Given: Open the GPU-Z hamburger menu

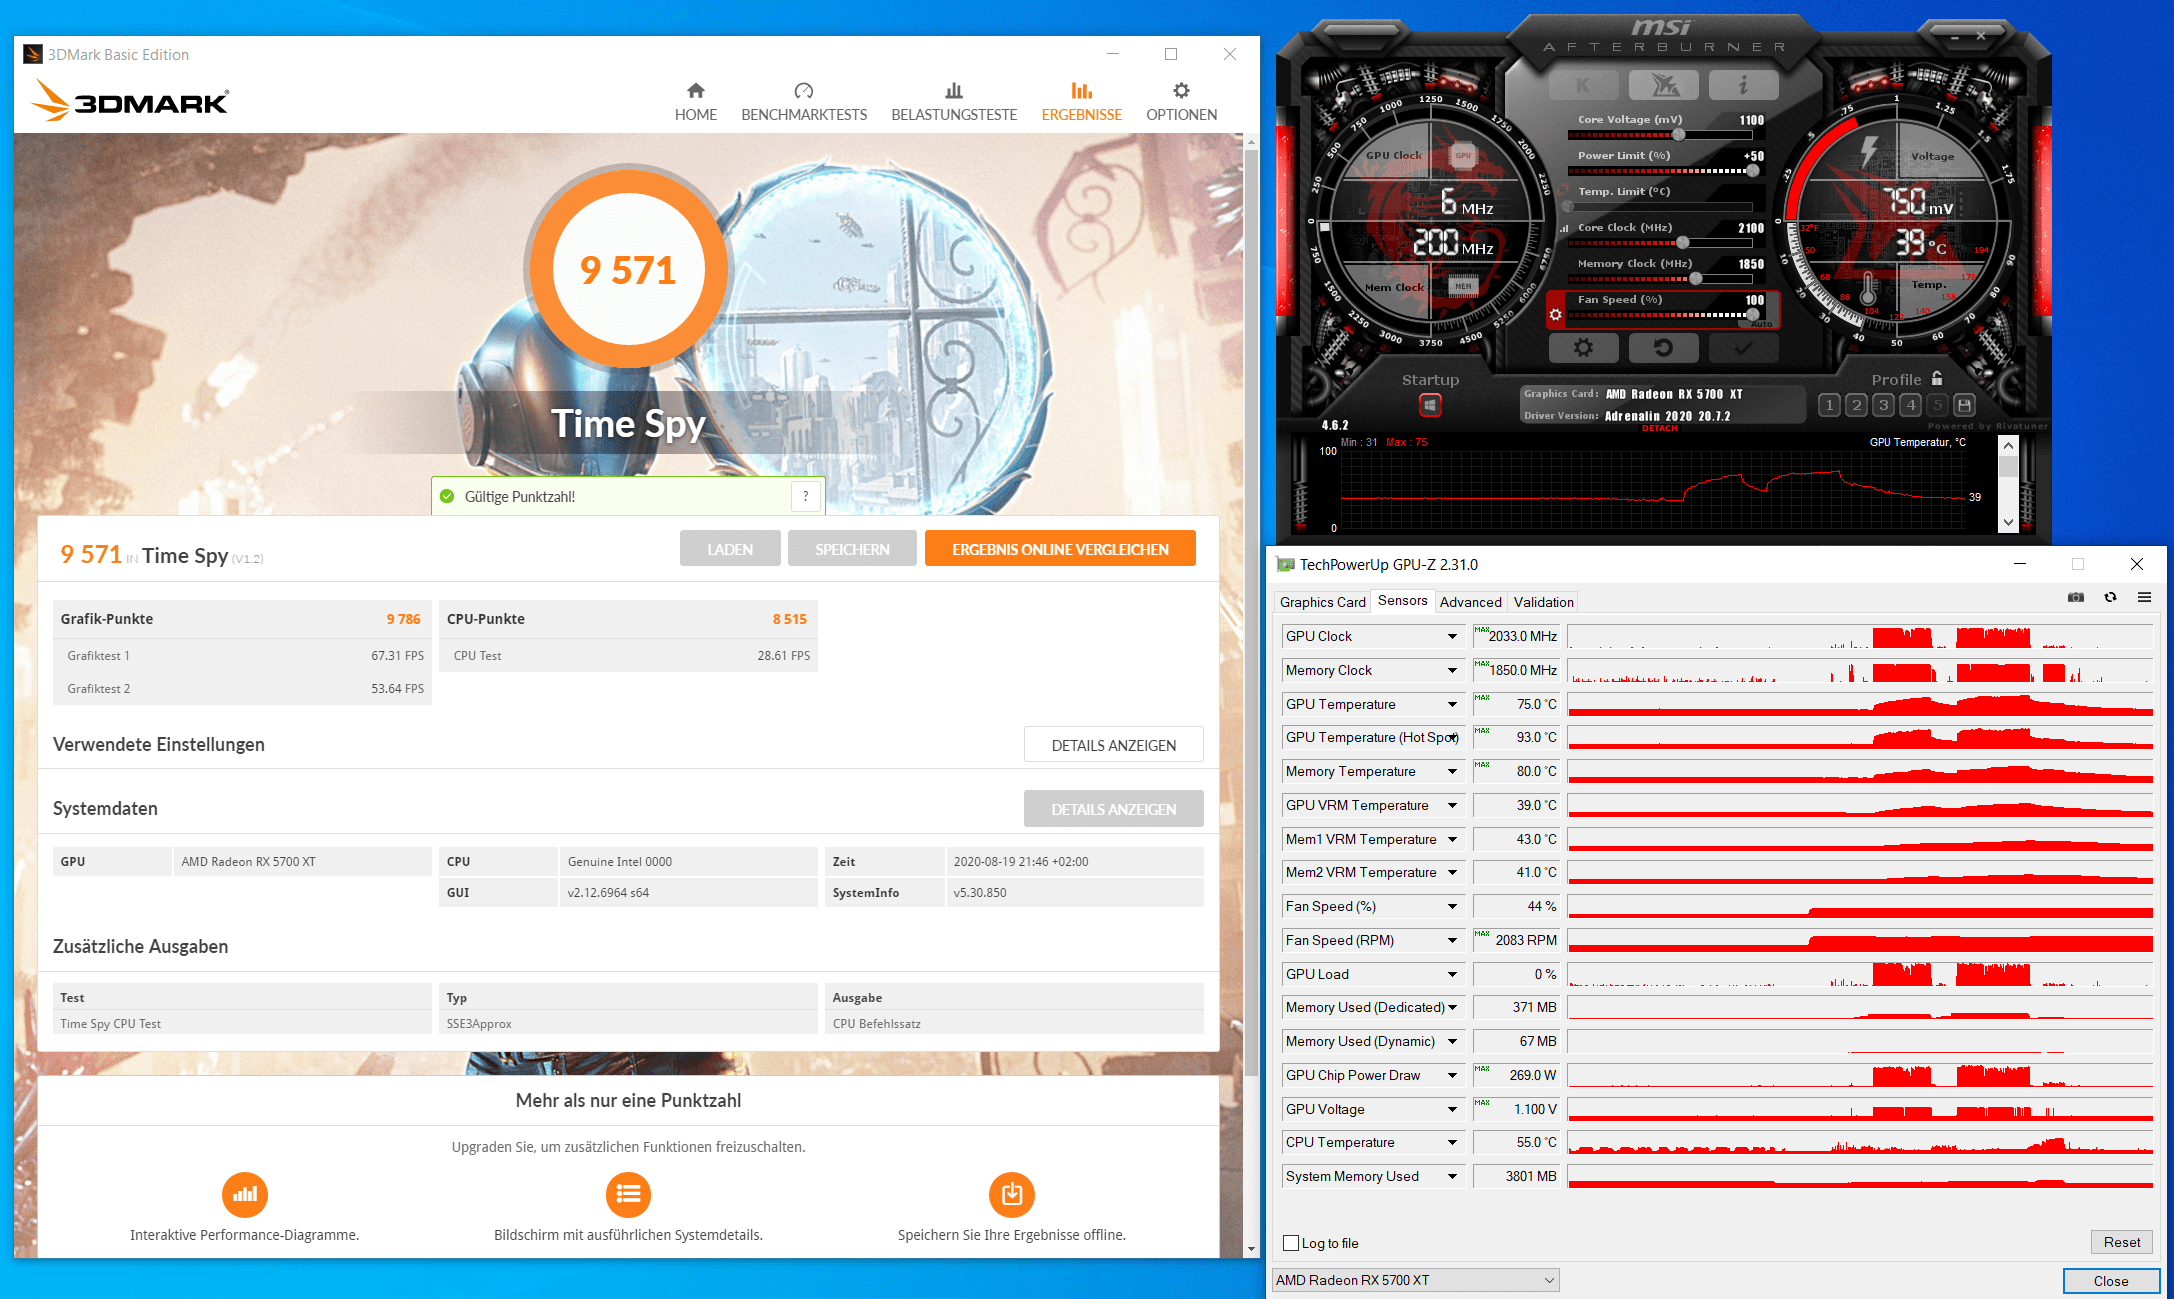Looking at the screenshot, I should (x=2144, y=598).
